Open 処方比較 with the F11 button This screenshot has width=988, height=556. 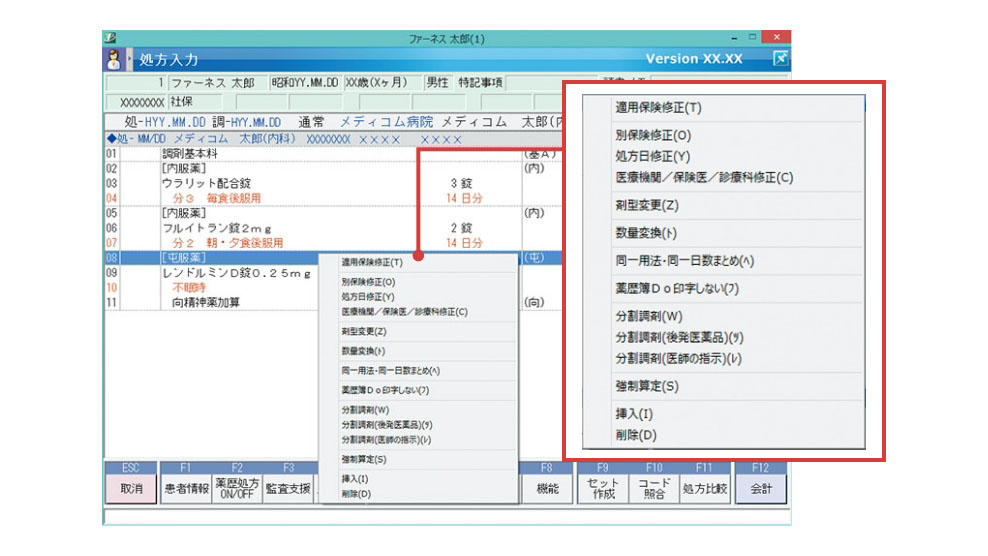(x=704, y=488)
